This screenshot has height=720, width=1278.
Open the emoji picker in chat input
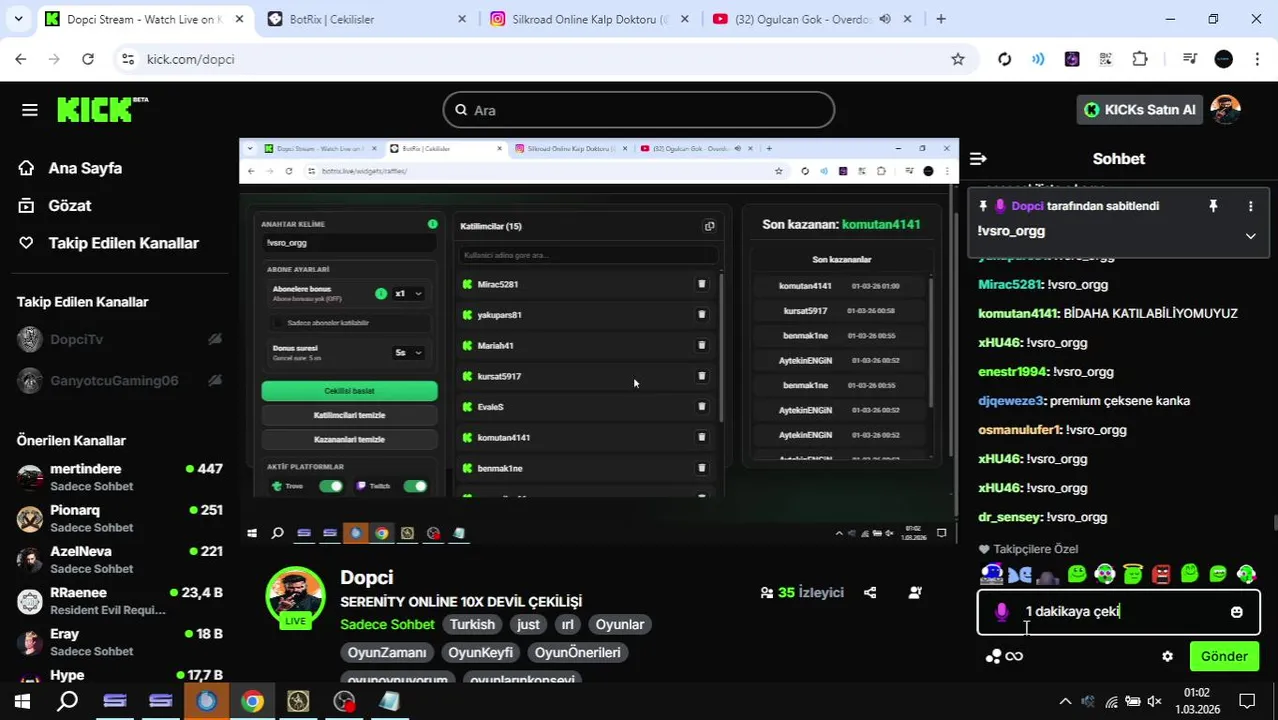[1237, 612]
